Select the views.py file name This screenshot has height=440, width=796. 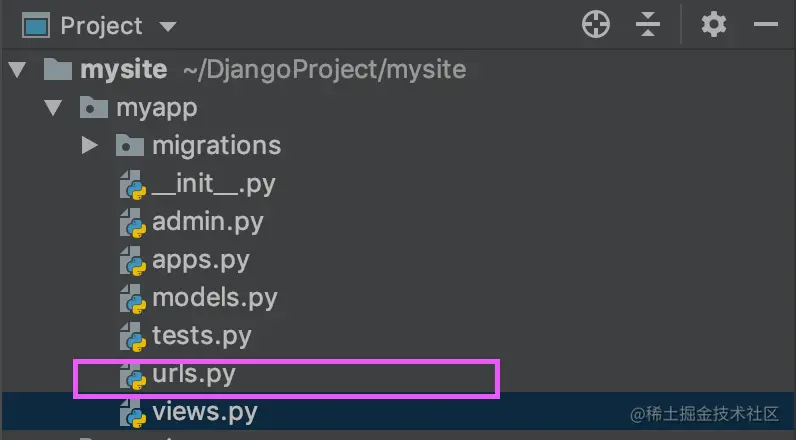coord(205,413)
